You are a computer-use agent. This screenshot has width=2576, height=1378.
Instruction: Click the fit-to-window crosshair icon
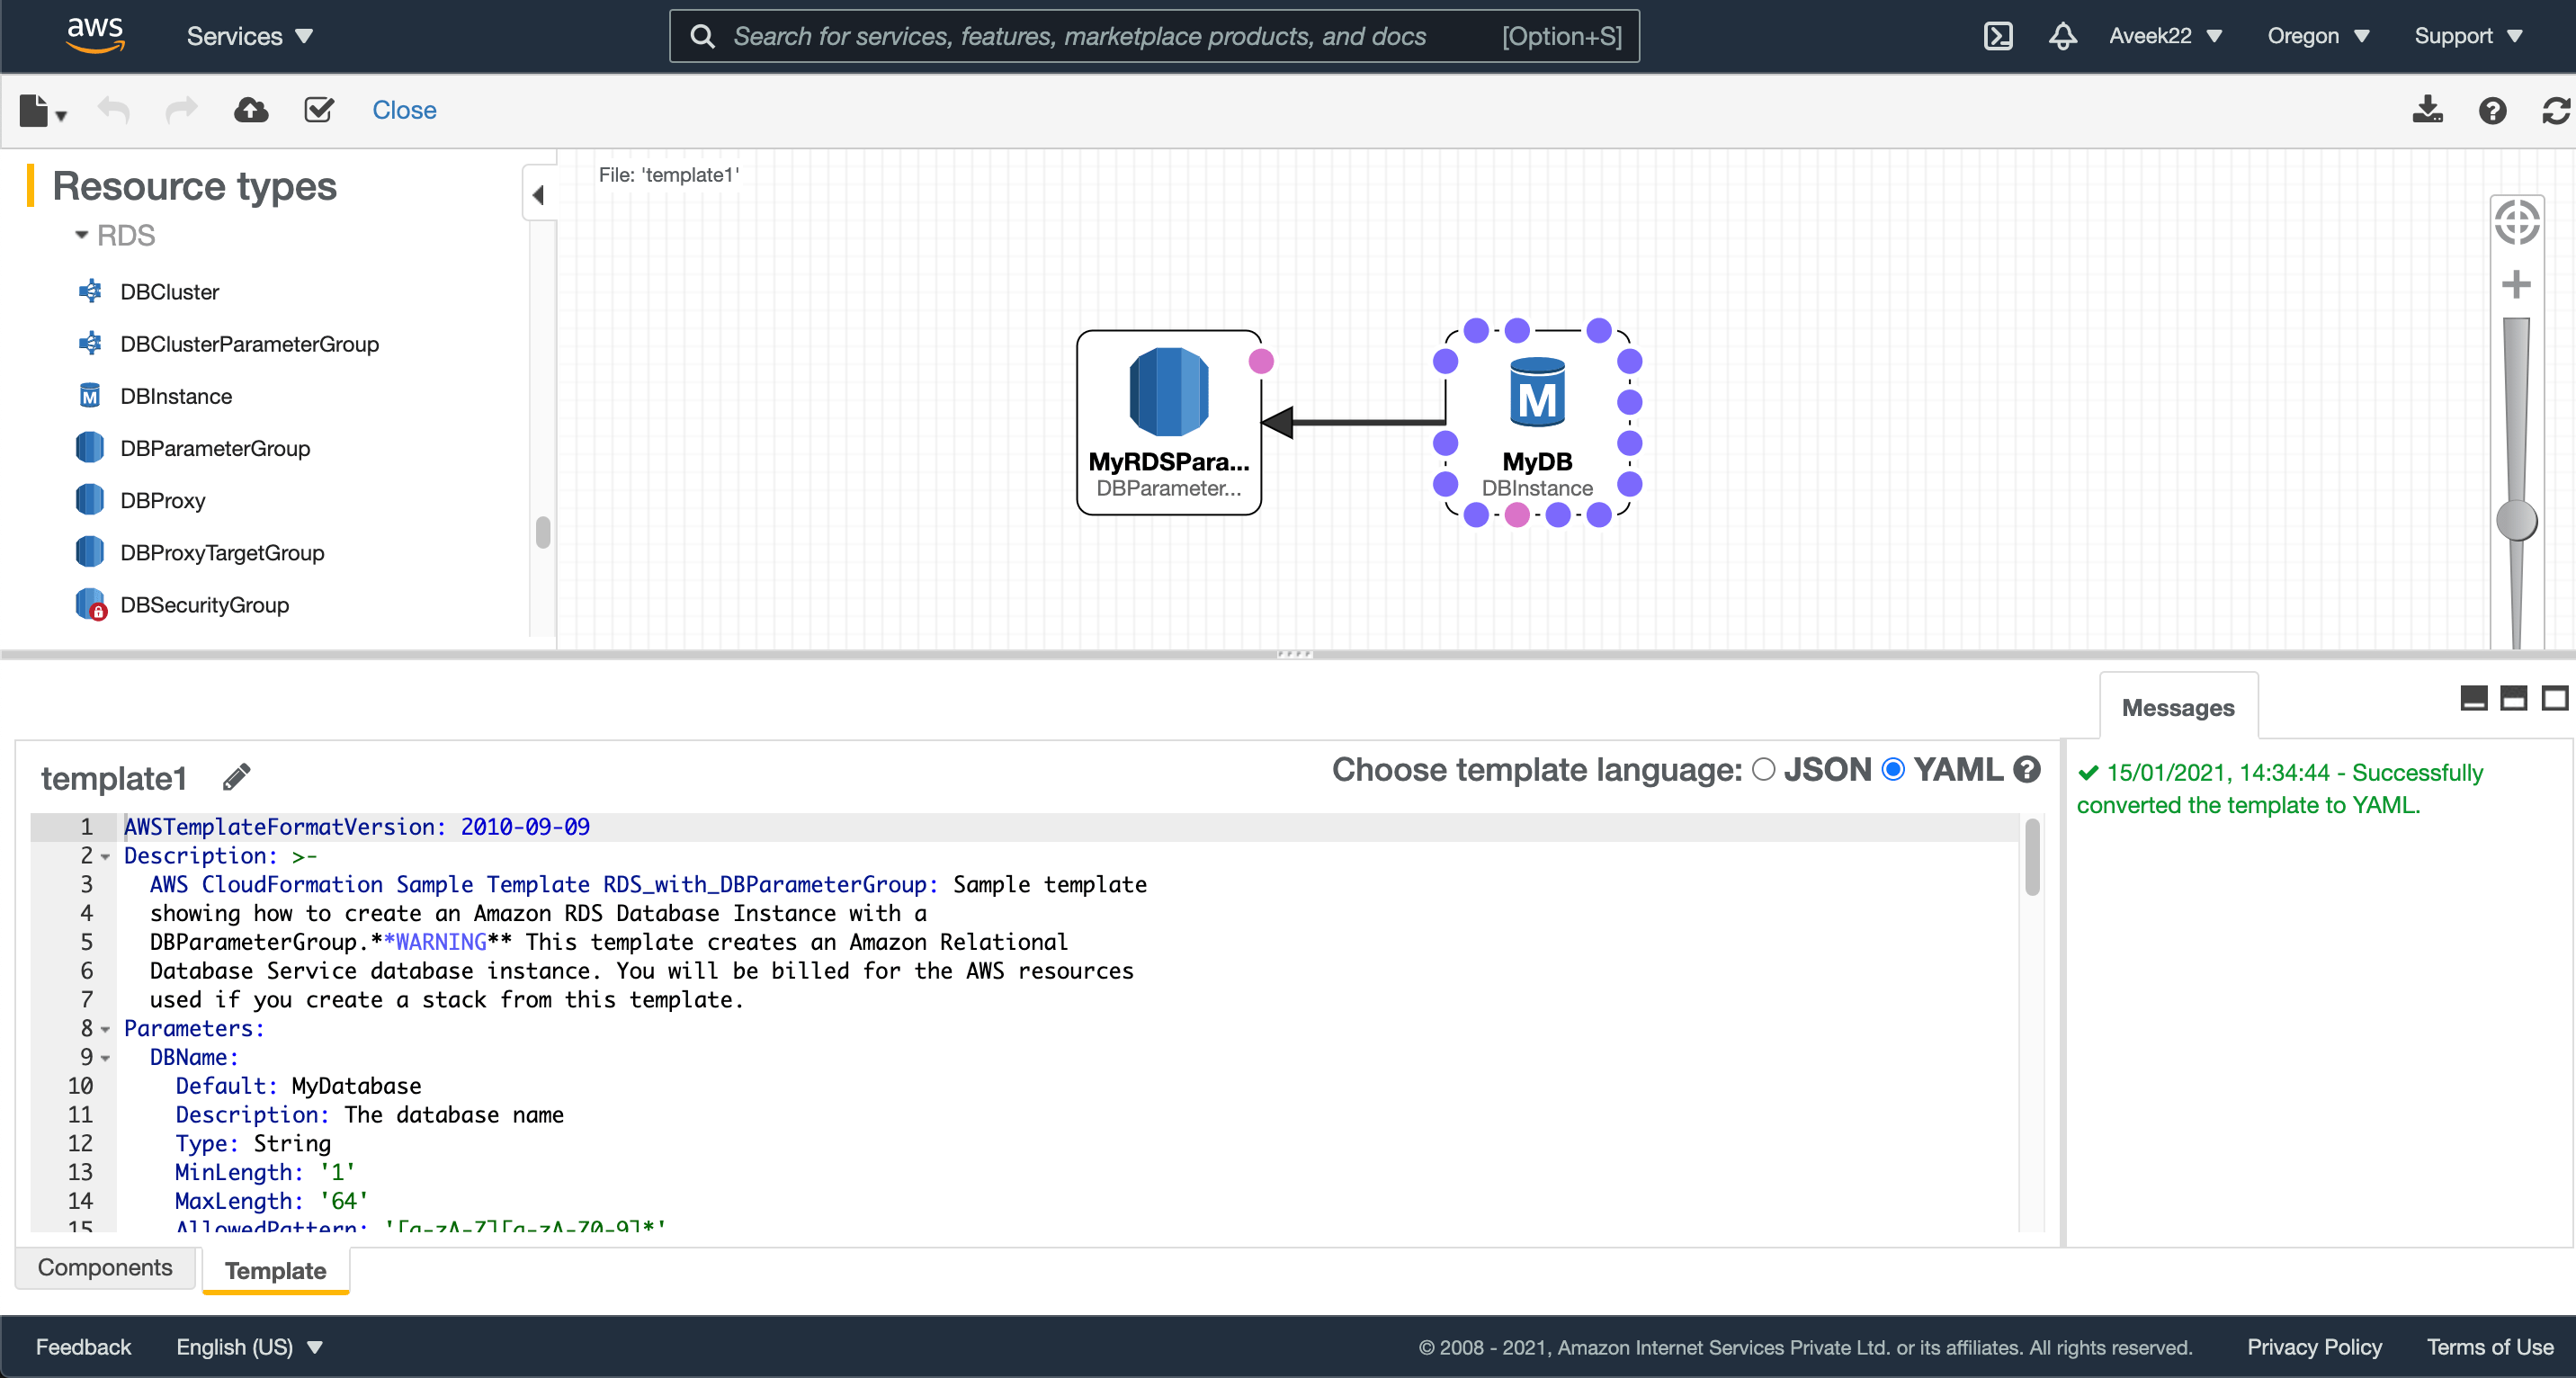[x=2516, y=222]
